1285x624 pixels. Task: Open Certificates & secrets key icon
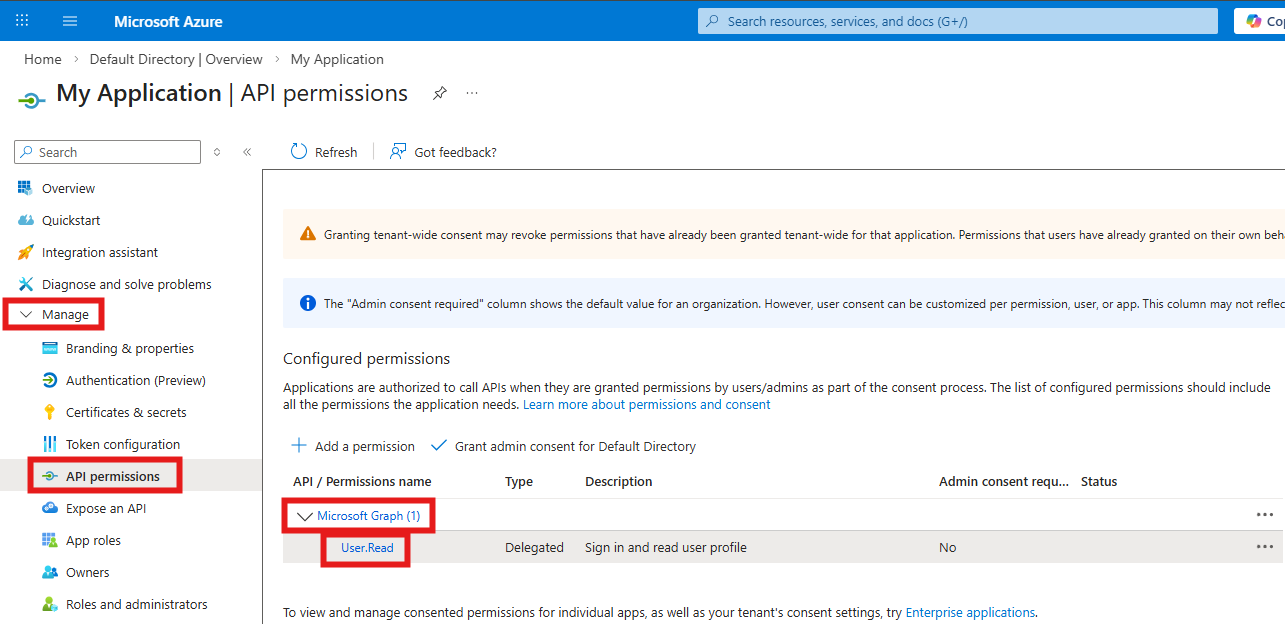tap(49, 412)
